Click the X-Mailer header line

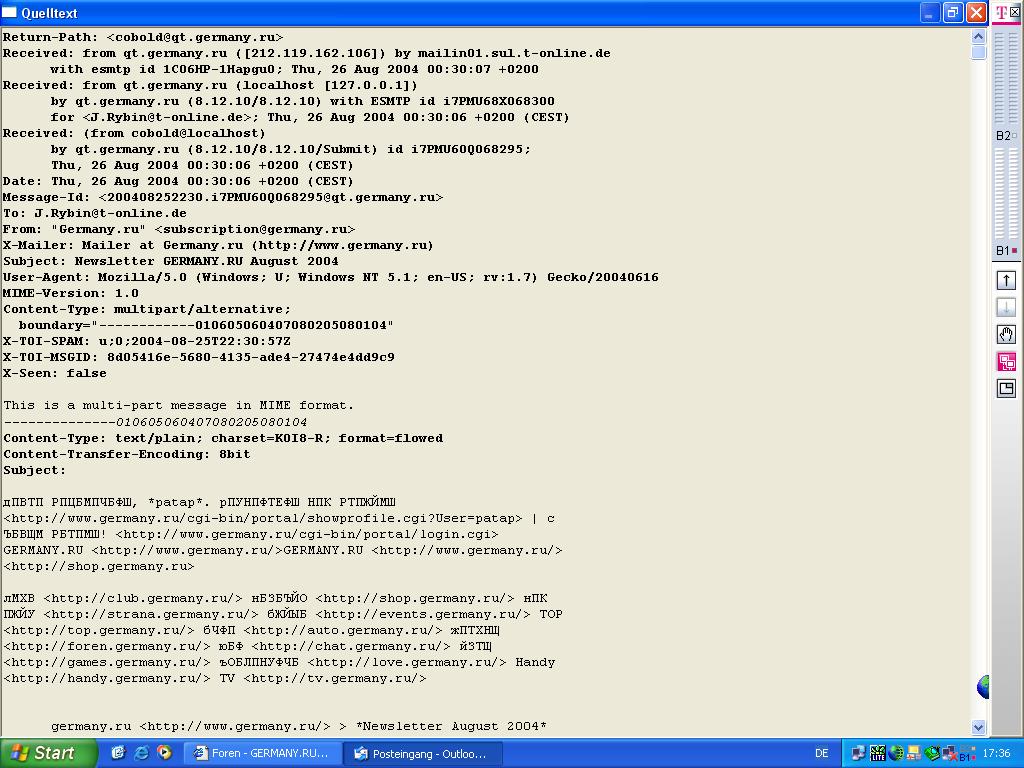pyautogui.click(x=218, y=246)
